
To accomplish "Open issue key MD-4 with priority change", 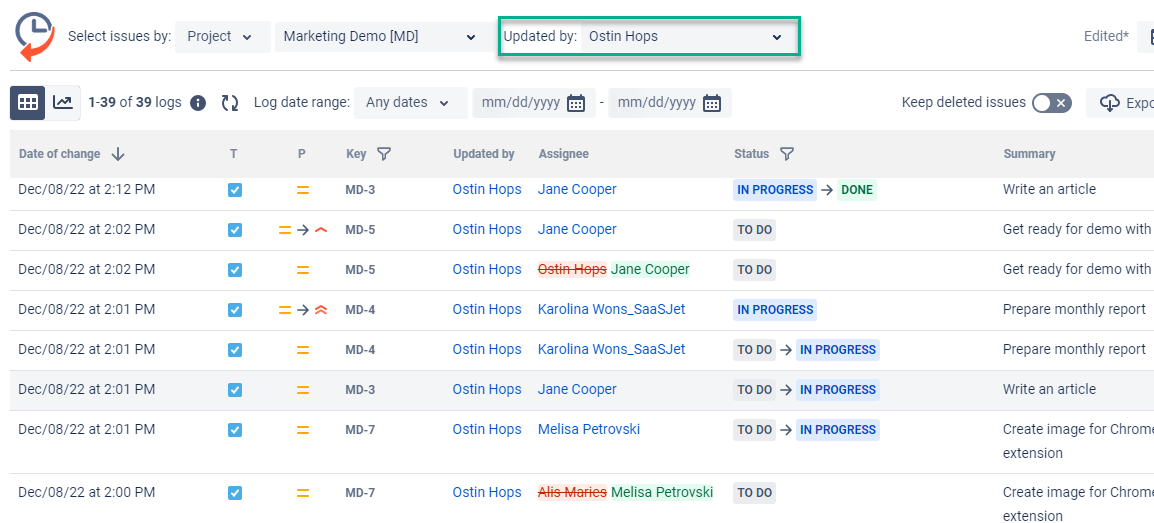I will point(360,310).
